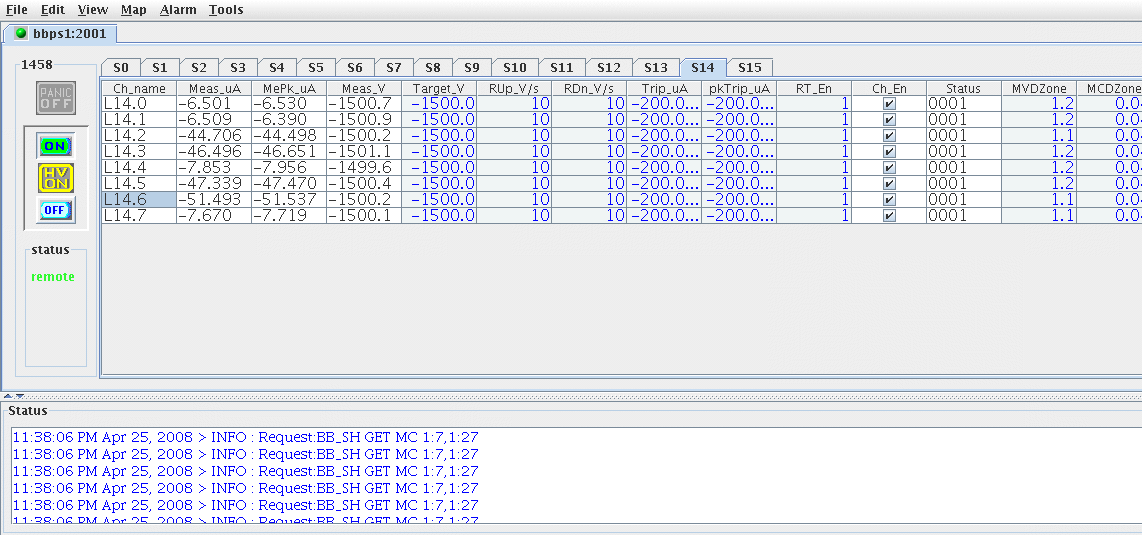Click Target_V cell for L14.3

(439, 152)
